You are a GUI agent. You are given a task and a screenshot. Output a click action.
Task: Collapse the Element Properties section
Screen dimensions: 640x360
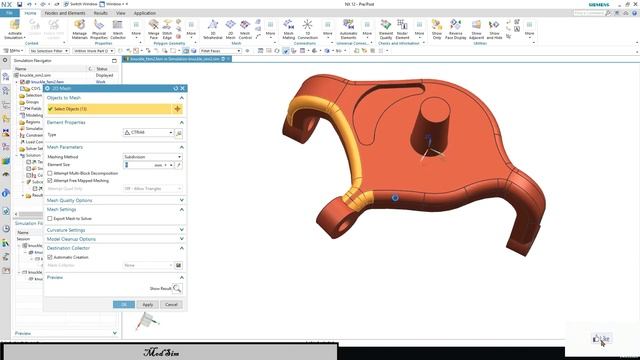[182, 122]
